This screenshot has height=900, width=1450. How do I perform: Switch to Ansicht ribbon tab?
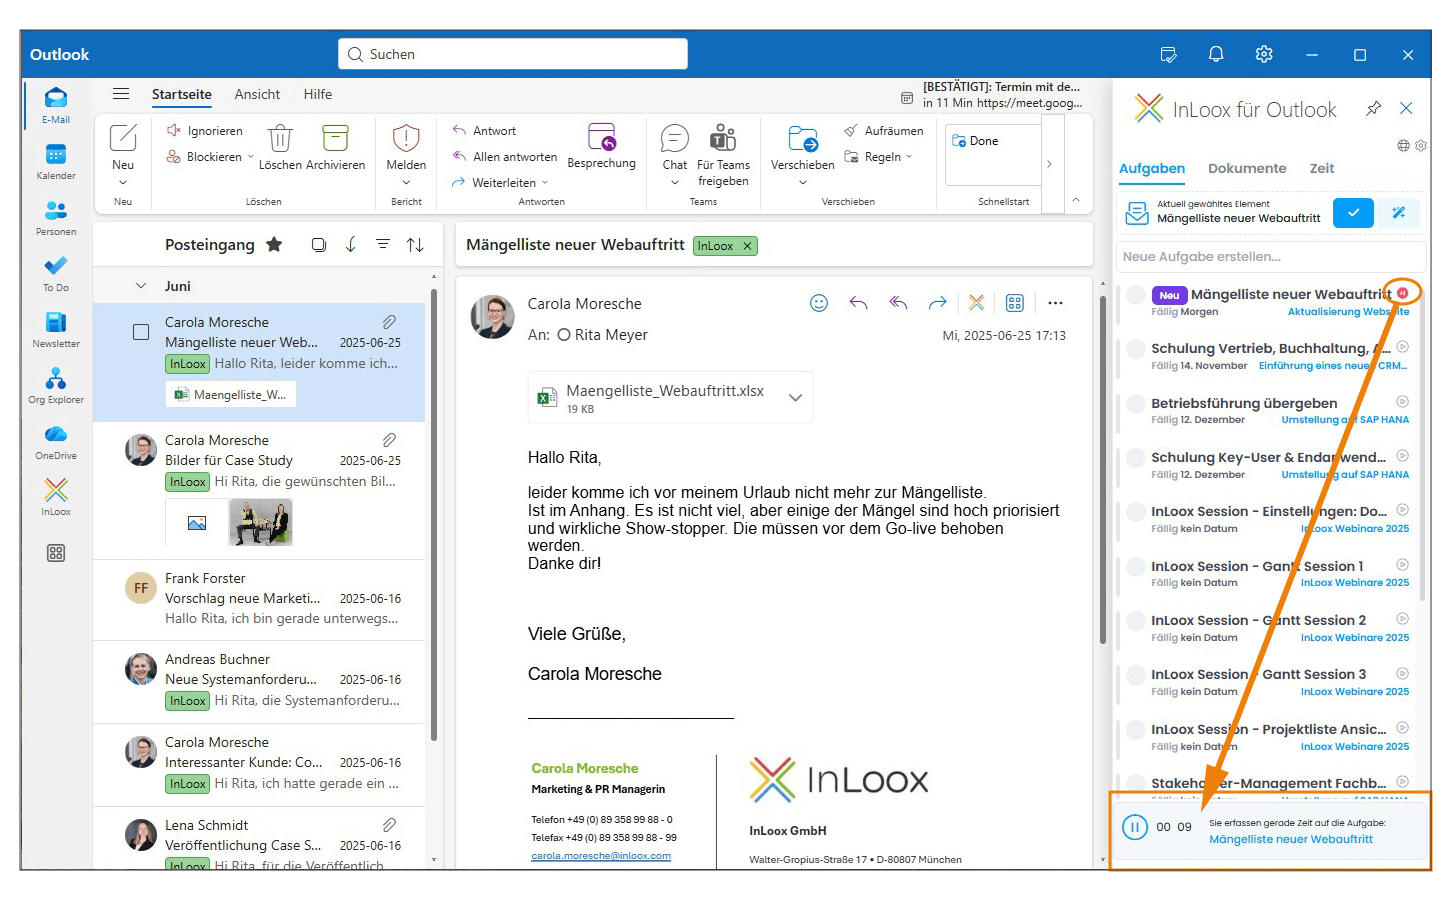coord(257,94)
